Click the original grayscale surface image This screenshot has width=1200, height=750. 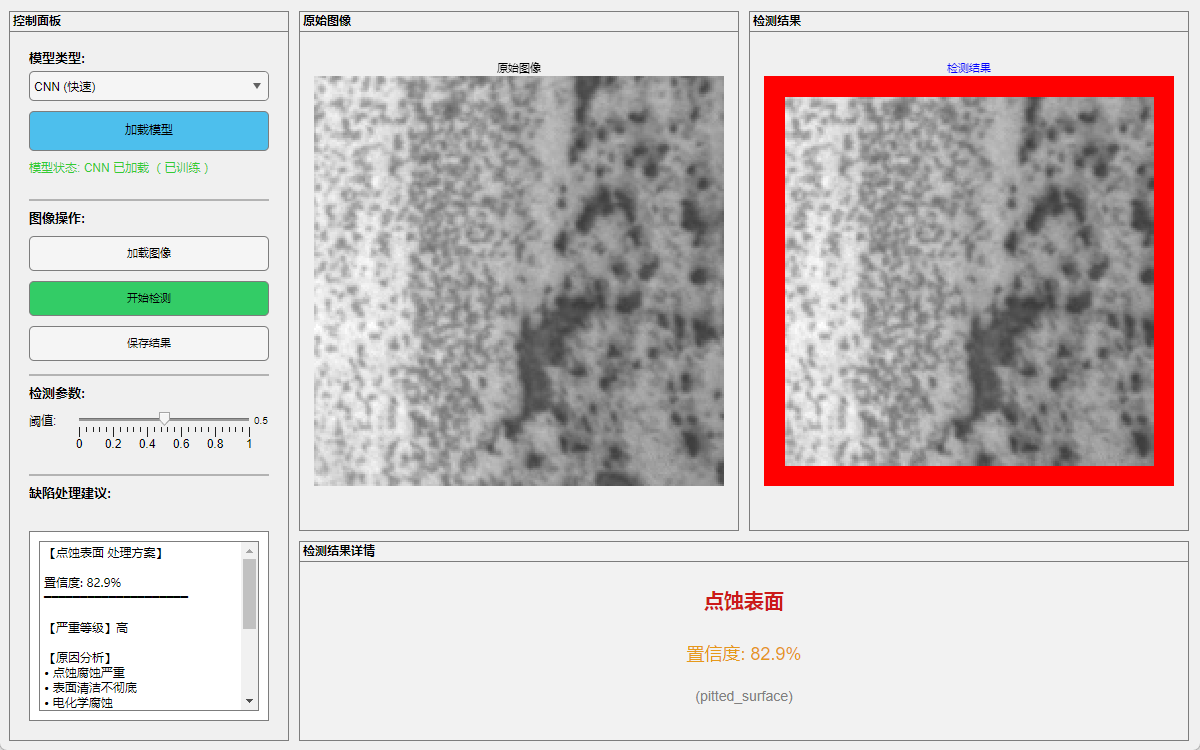[x=519, y=281]
